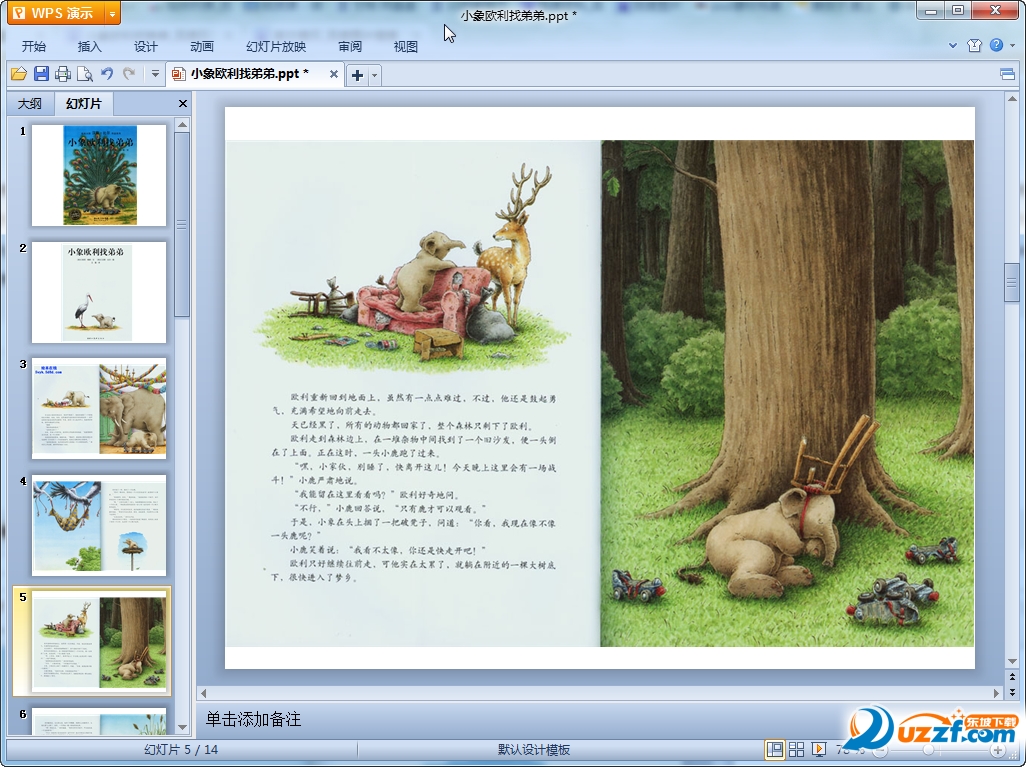Go to next slide double-arrow button

[x=1012, y=692]
